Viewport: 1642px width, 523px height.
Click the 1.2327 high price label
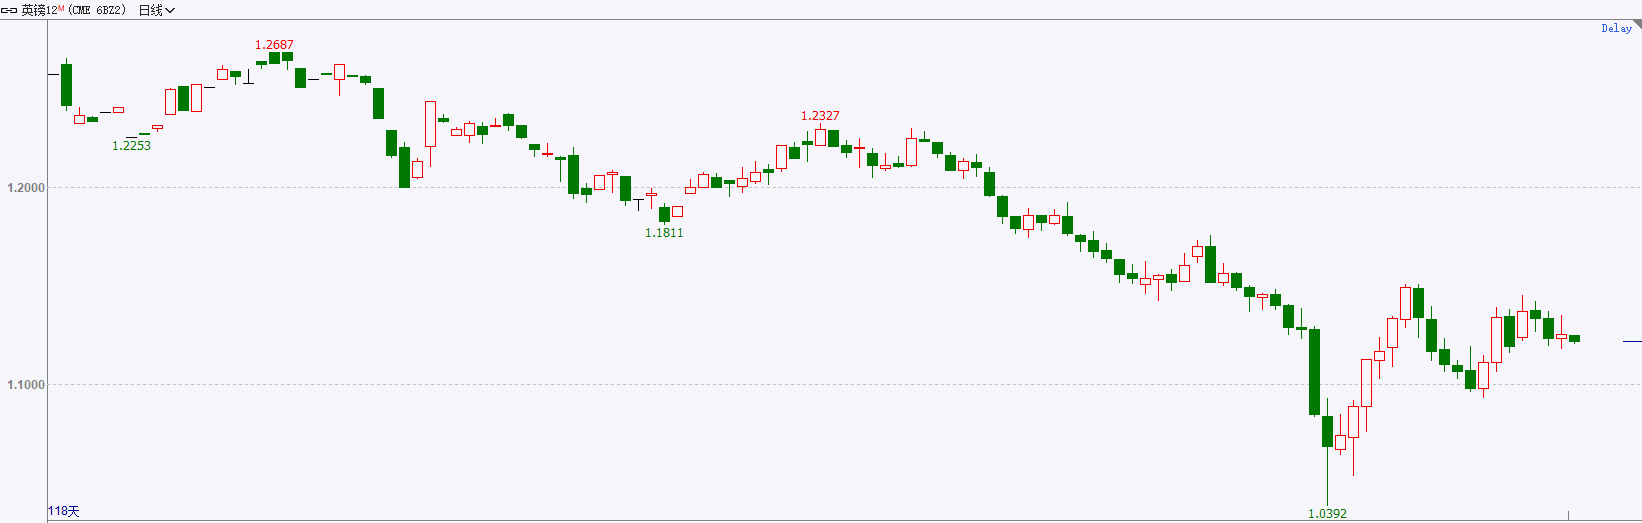820,116
